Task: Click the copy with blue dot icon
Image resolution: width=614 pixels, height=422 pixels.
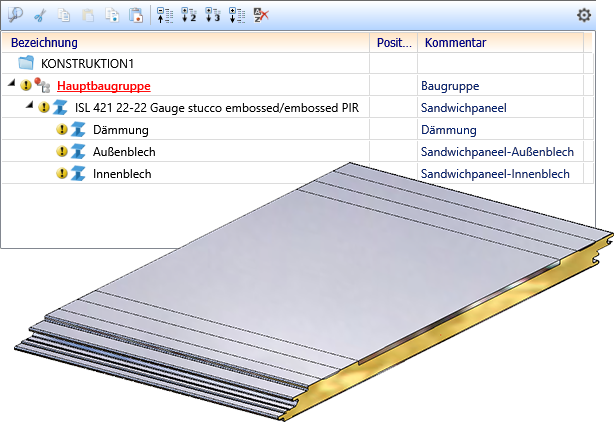Action: (112, 15)
